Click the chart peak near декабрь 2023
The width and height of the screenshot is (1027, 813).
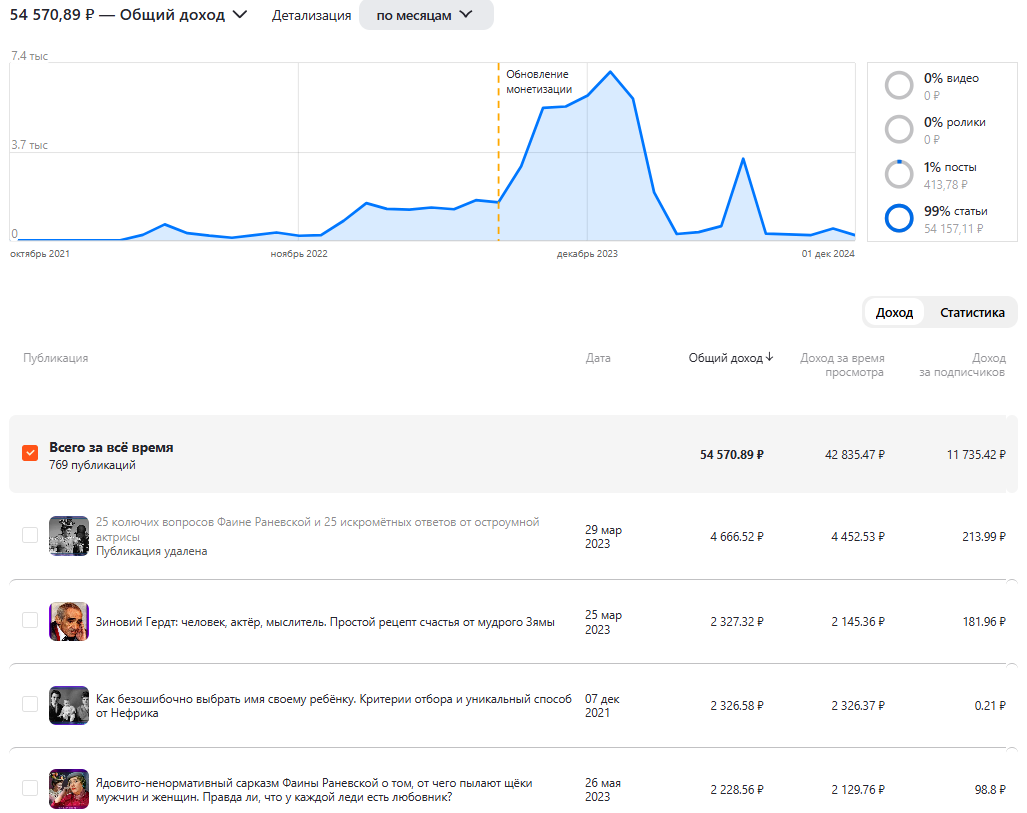610,71
